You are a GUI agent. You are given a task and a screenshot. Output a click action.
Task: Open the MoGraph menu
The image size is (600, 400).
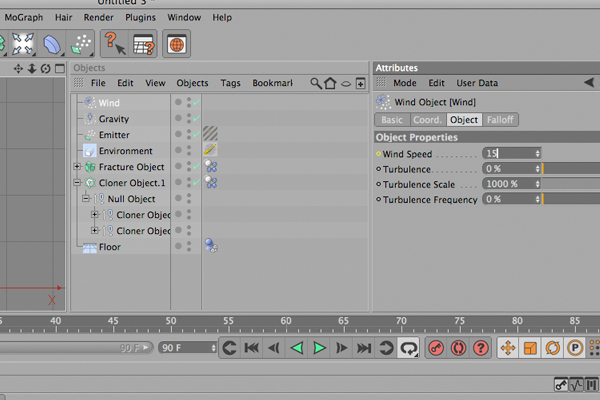[x=24, y=18]
